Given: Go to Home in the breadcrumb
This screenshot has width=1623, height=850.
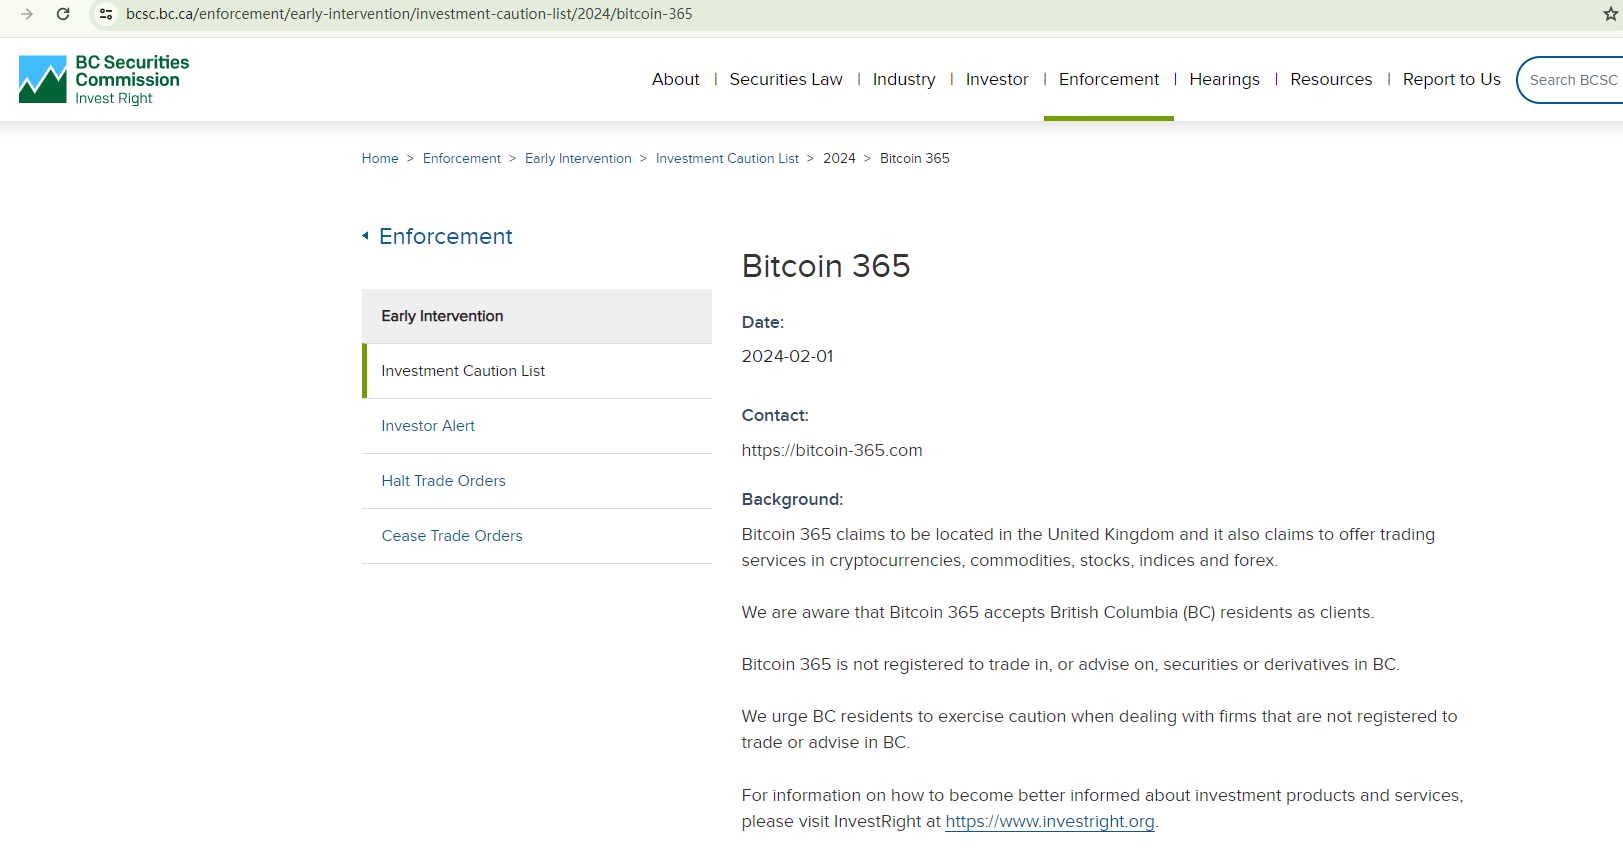Looking at the screenshot, I should coord(380,158).
